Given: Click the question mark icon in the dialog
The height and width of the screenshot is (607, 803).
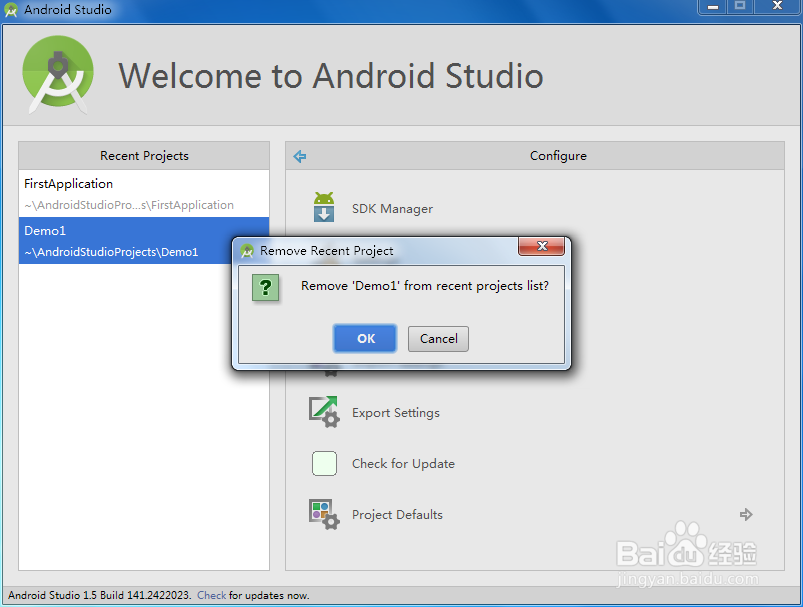Looking at the screenshot, I should click(x=266, y=289).
